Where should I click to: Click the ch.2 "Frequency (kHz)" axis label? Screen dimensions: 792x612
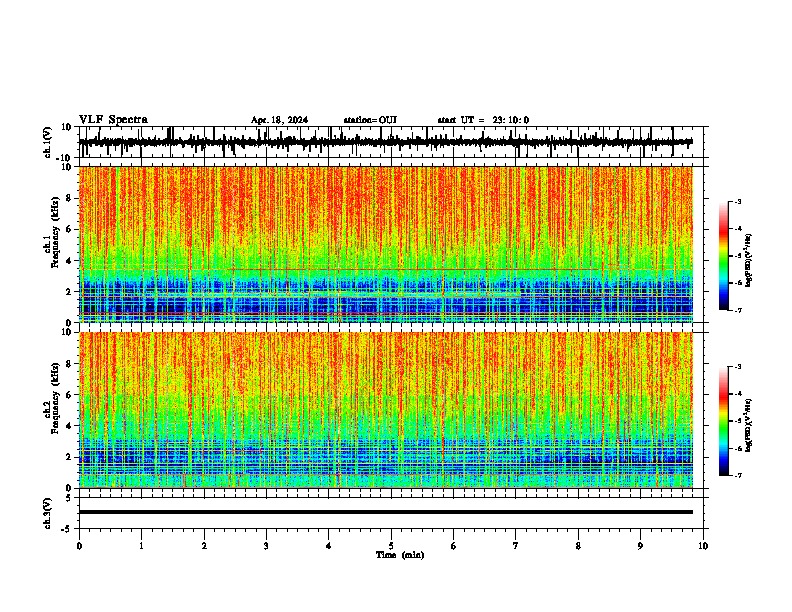click(55, 398)
